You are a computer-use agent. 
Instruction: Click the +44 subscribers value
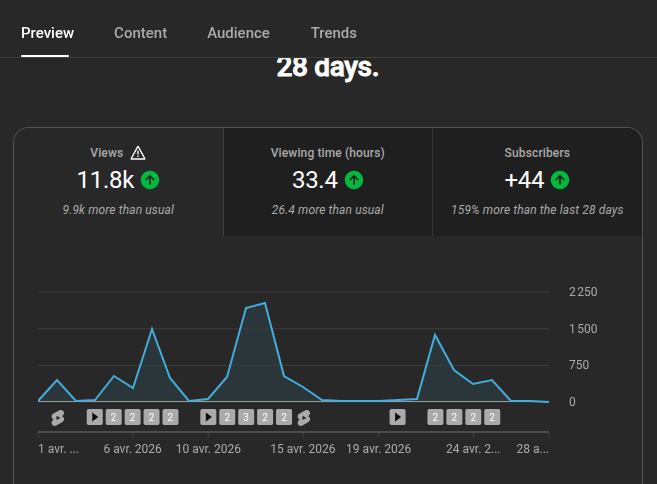pos(524,180)
